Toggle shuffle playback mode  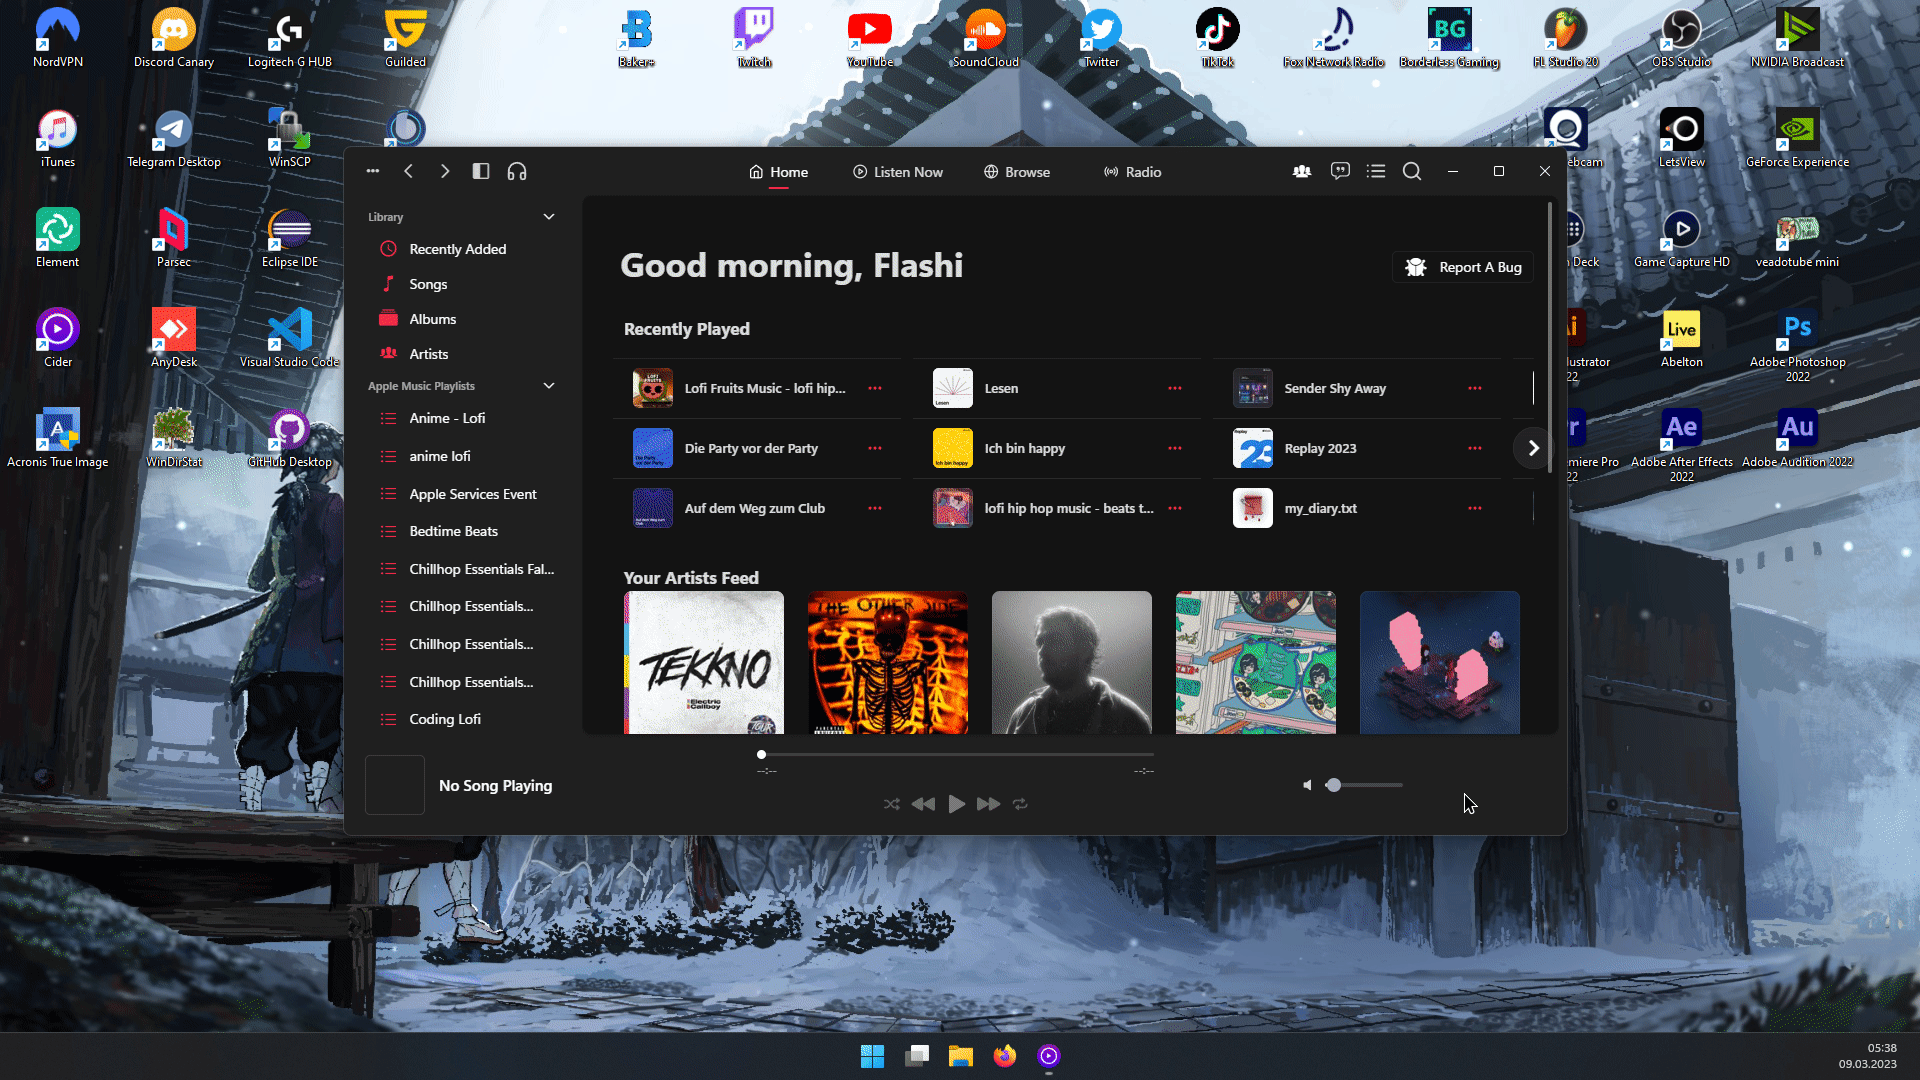click(x=892, y=803)
